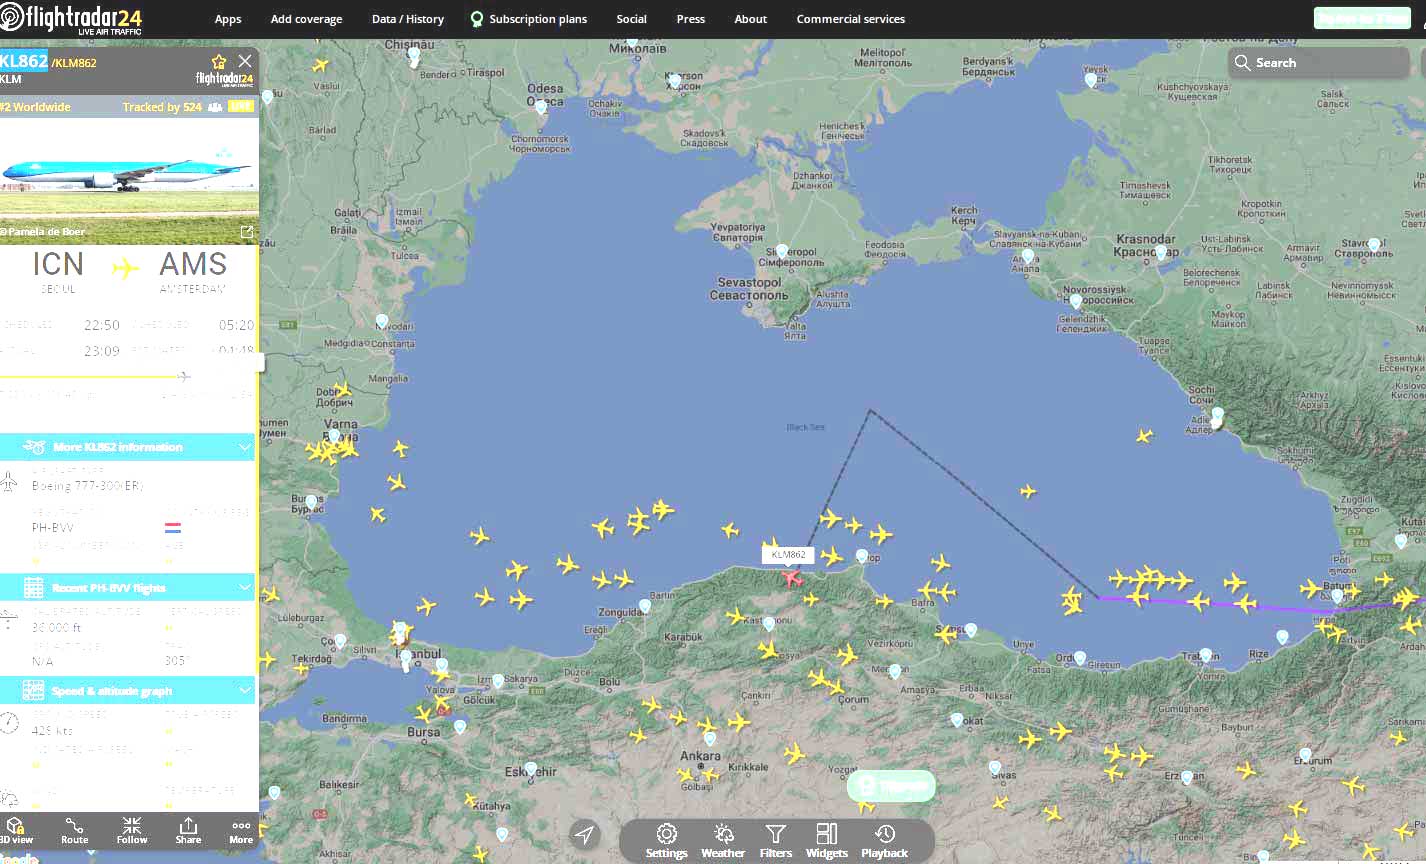Expand More KL862 information section
The height and width of the screenshot is (864, 1426).
point(127,447)
